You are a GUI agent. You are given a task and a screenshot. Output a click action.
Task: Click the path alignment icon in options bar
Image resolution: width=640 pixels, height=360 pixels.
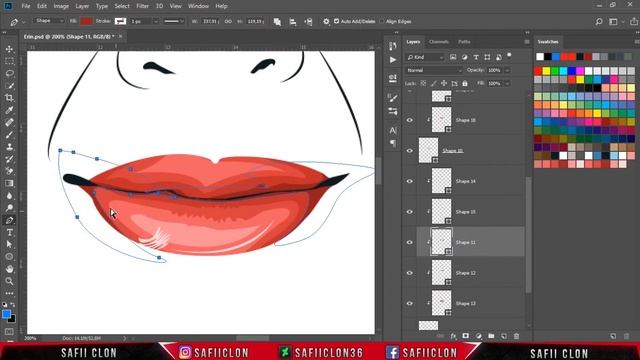click(x=293, y=22)
